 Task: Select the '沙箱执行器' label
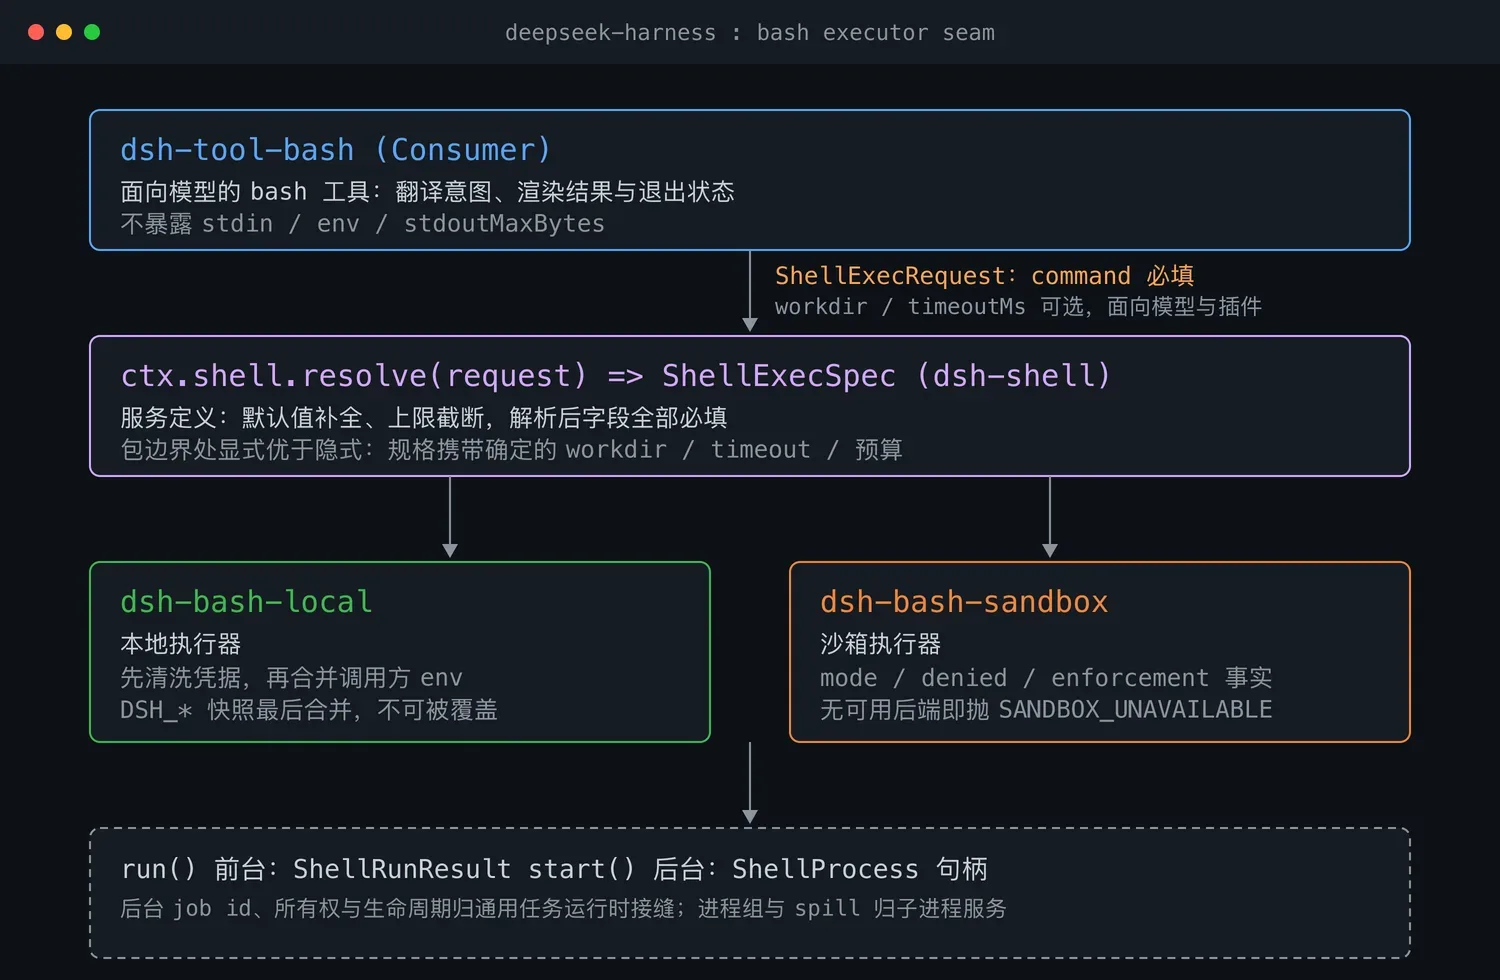click(881, 643)
